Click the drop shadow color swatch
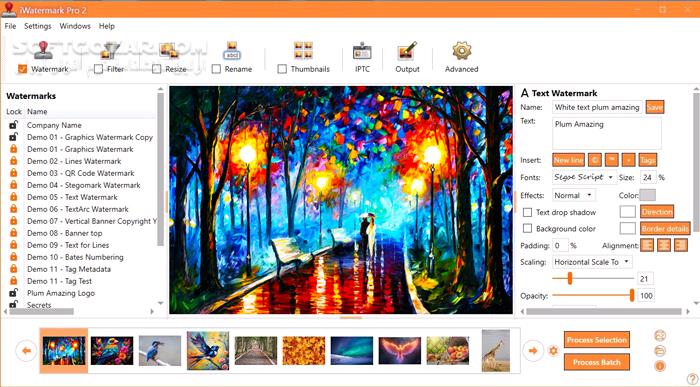 (628, 212)
